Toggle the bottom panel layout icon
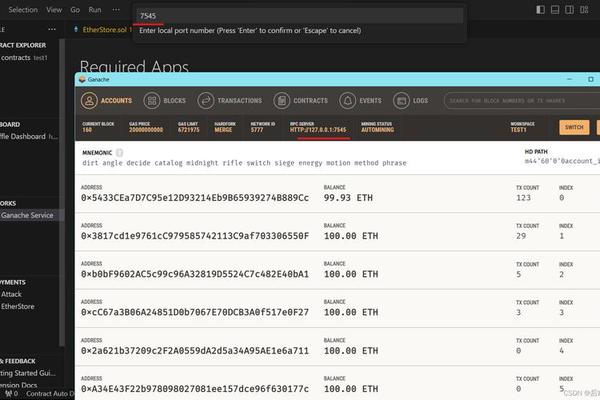Image resolution: width=600 pixels, height=400 pixels. [555, 10]
